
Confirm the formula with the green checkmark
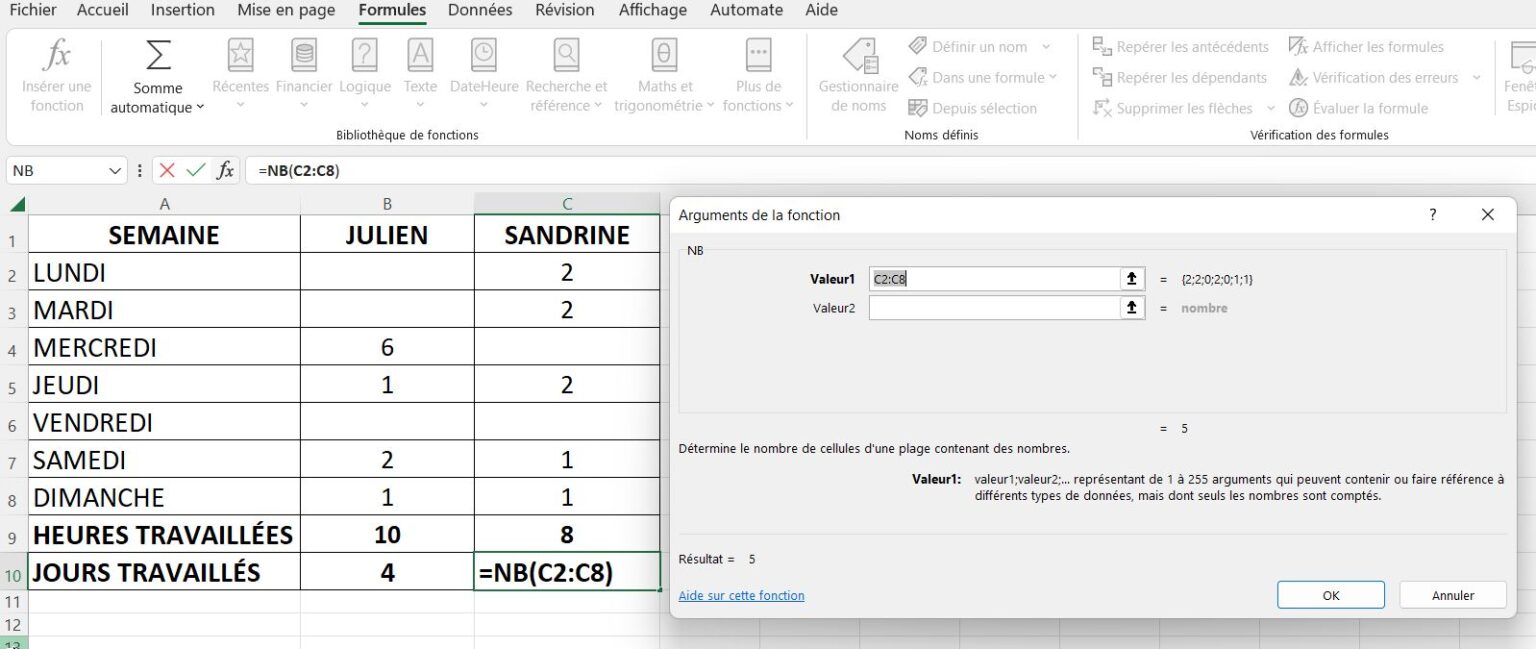click(193, 170)
